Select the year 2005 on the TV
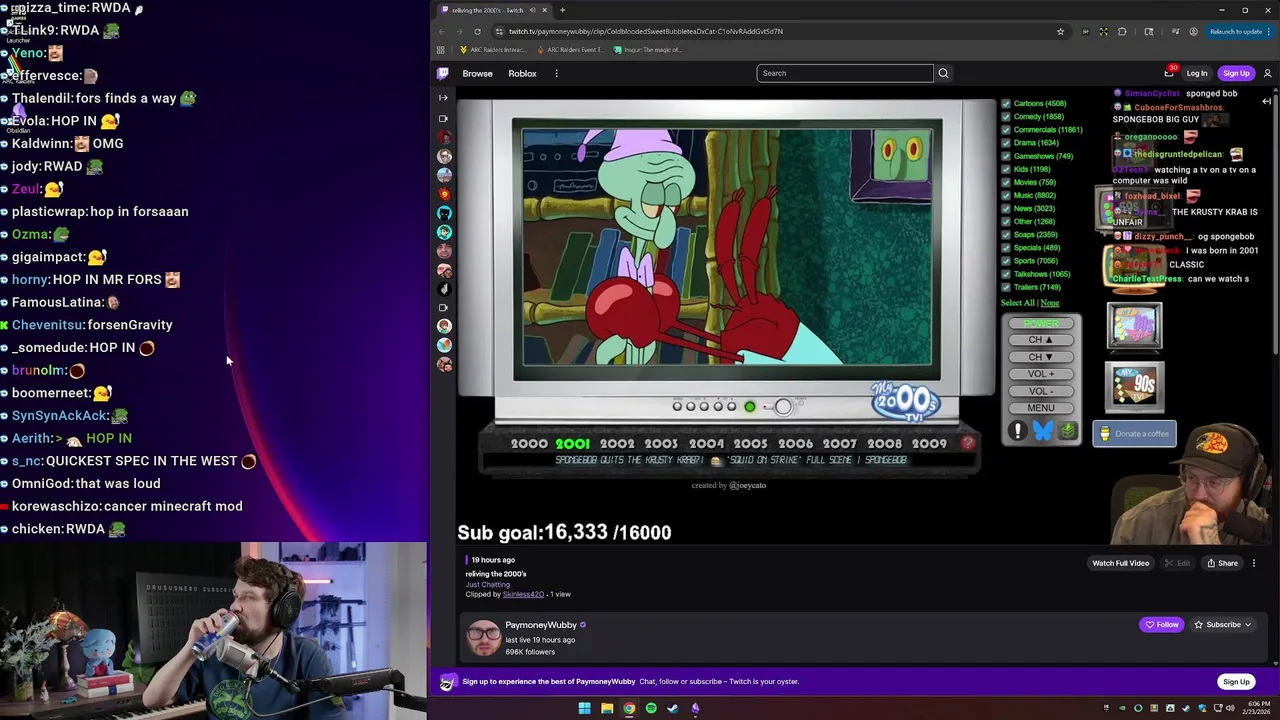1280x720 pixels. 751,444
